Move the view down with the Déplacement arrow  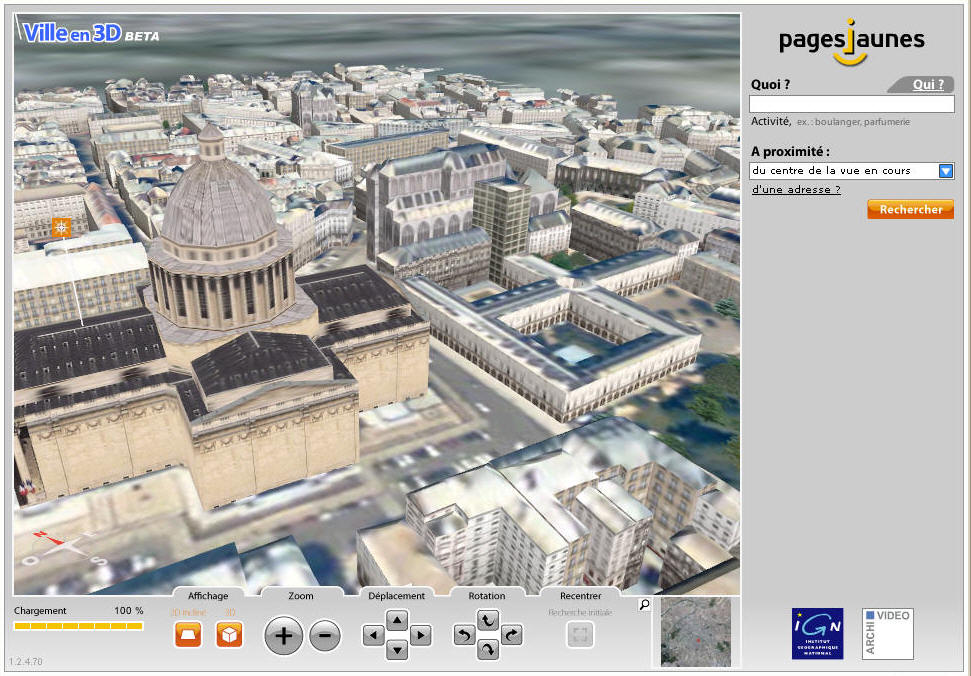coord(397,650)
